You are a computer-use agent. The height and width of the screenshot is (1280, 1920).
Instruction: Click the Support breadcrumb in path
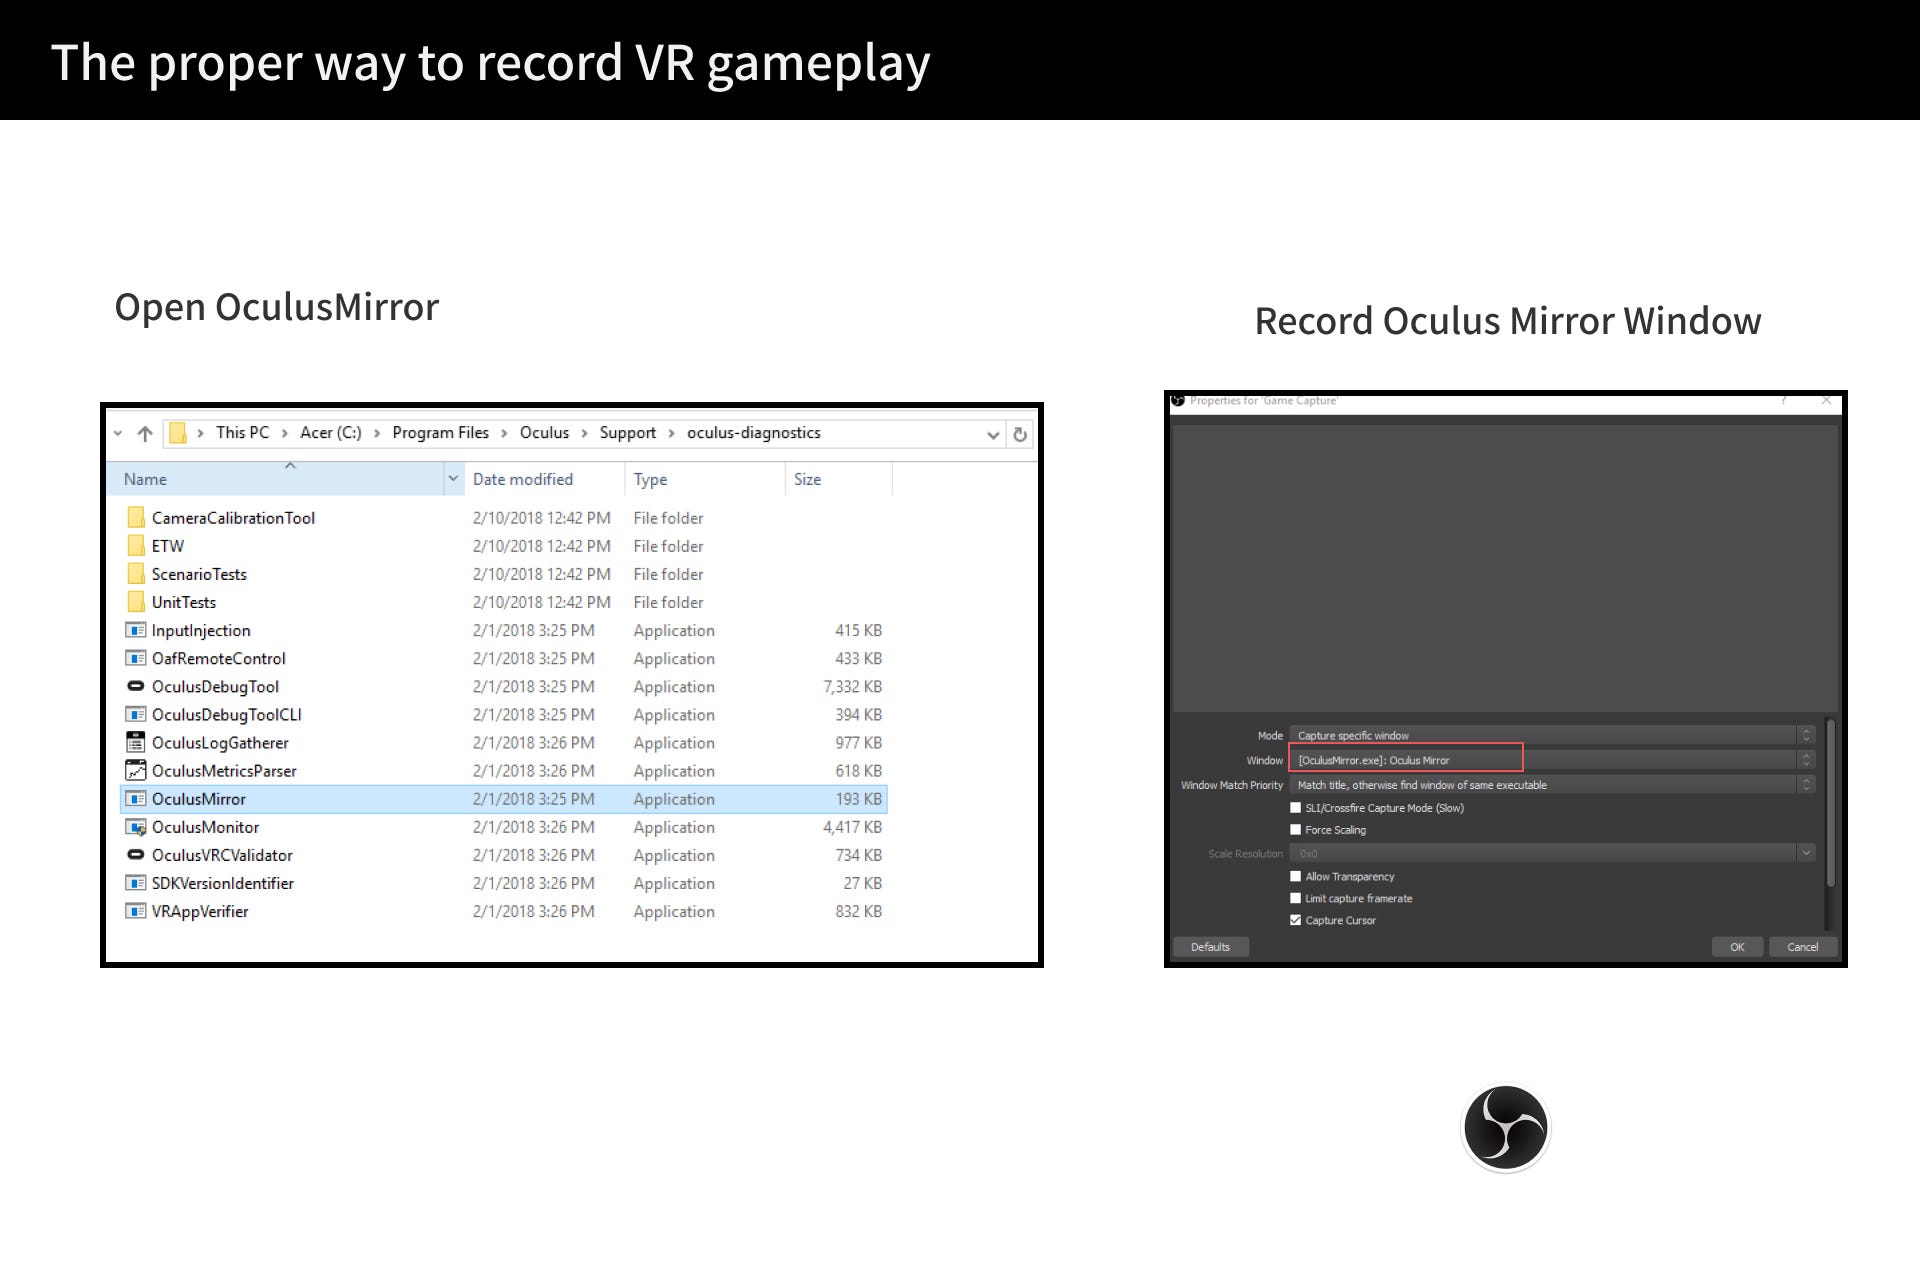(x=627, y=433)
